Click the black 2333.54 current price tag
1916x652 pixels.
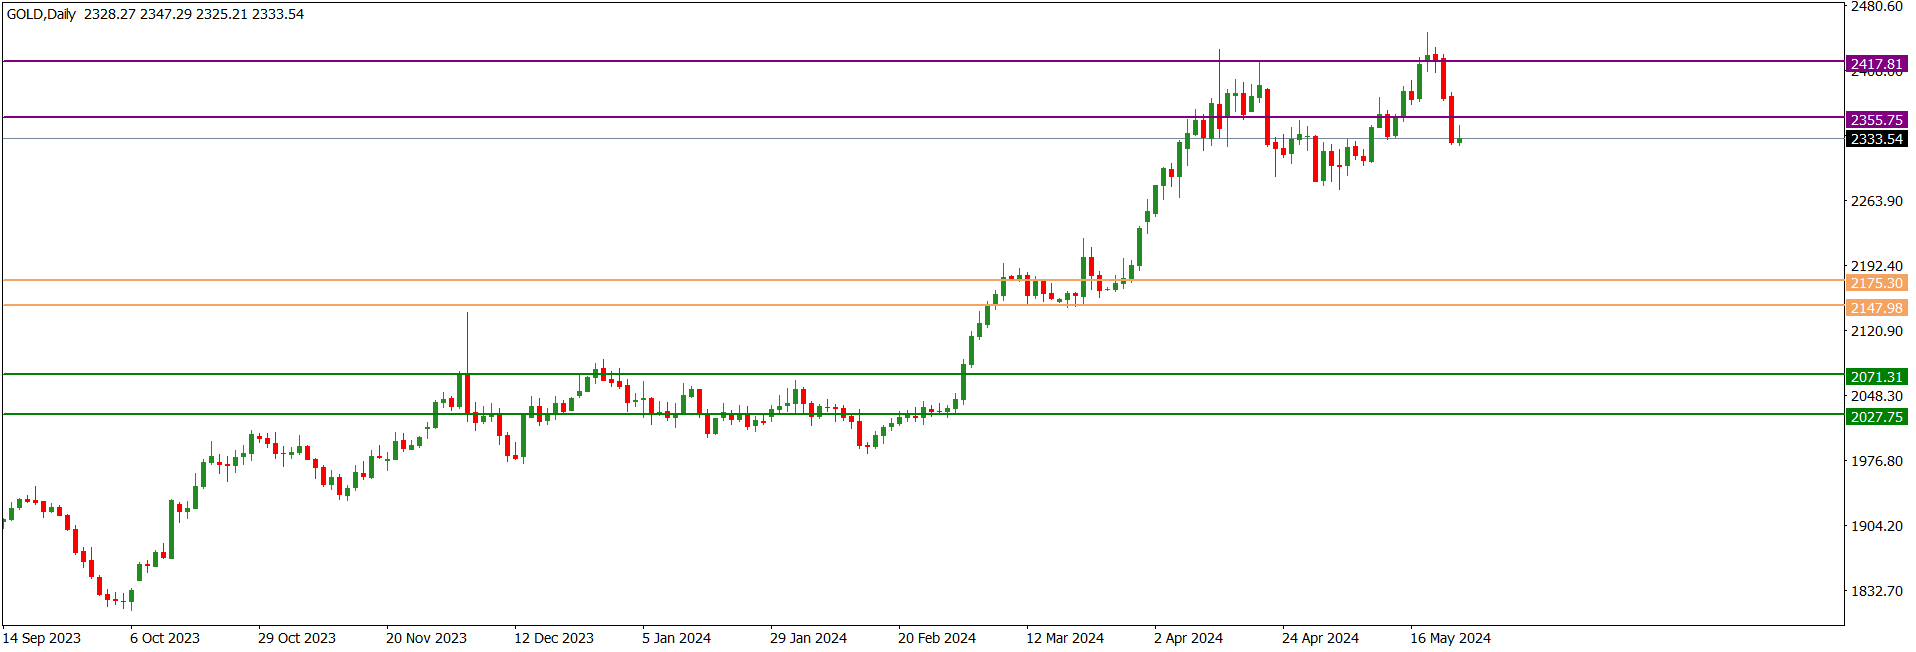coord(1876,139)
